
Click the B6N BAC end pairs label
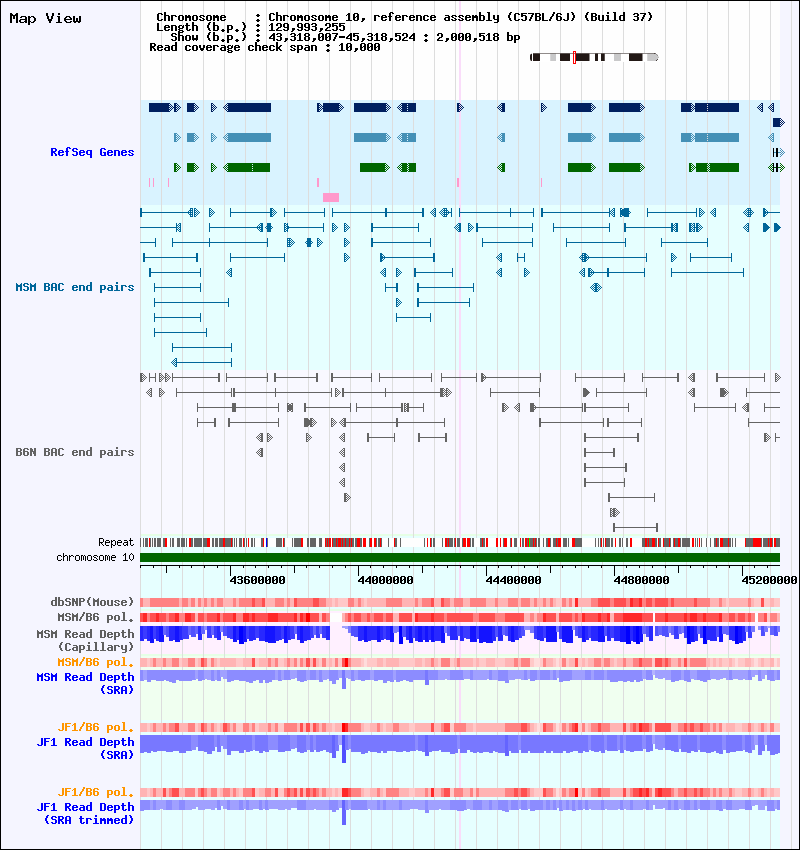tap(75, 452)
